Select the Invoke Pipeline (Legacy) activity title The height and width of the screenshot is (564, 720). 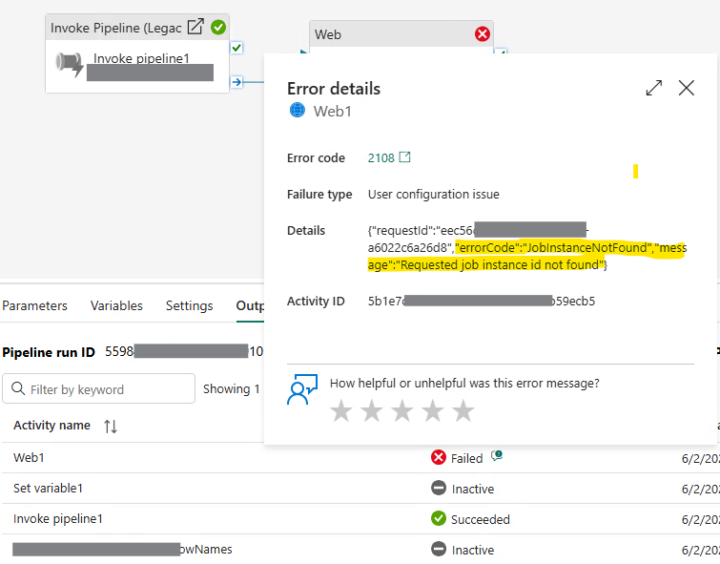116,28
